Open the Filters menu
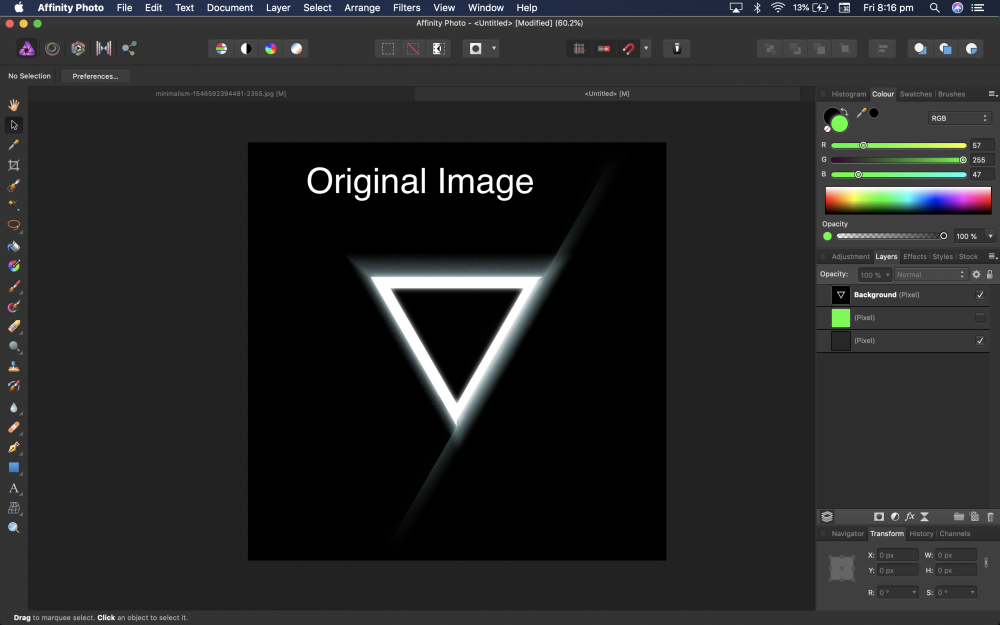 pyautogui.click(x=406, y=7)
